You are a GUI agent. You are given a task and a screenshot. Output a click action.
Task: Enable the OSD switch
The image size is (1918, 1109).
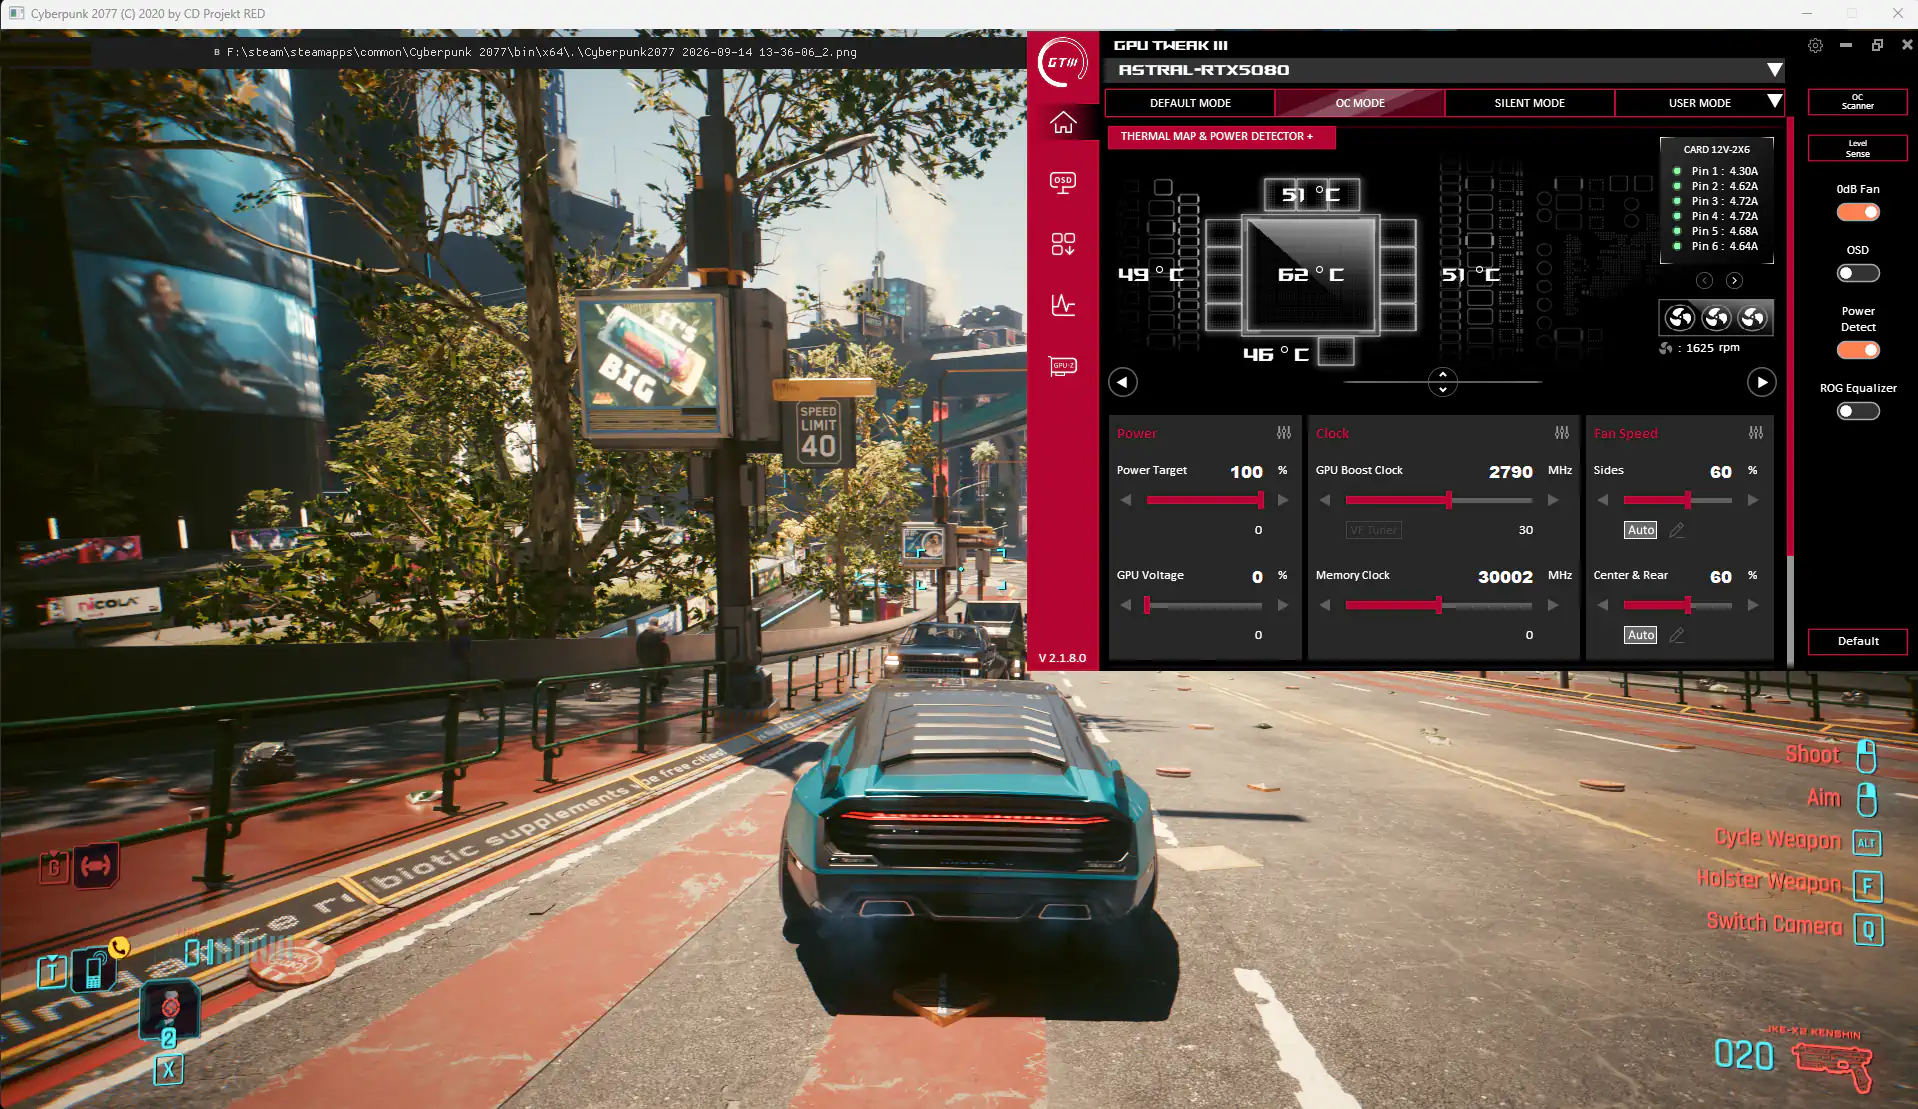click(1858, 273)
